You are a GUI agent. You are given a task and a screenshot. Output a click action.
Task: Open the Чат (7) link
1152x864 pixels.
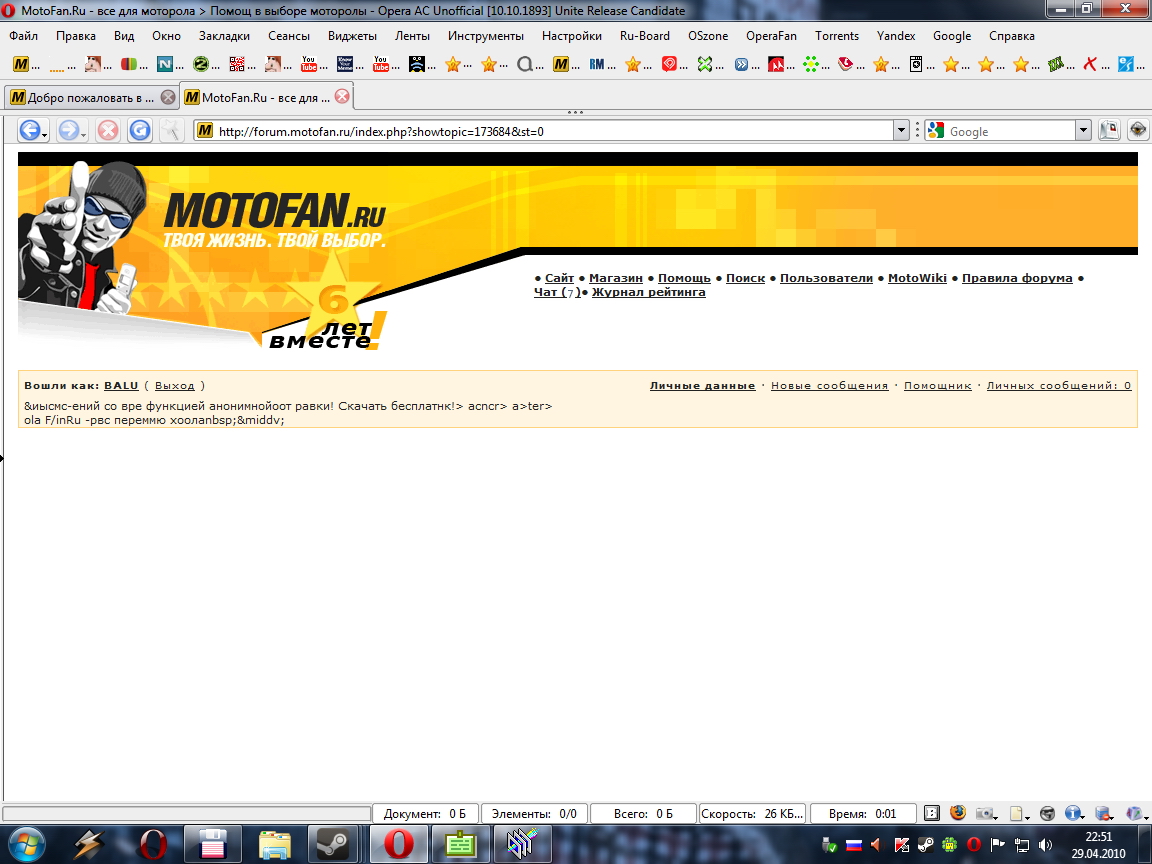[x=558, y=292]
